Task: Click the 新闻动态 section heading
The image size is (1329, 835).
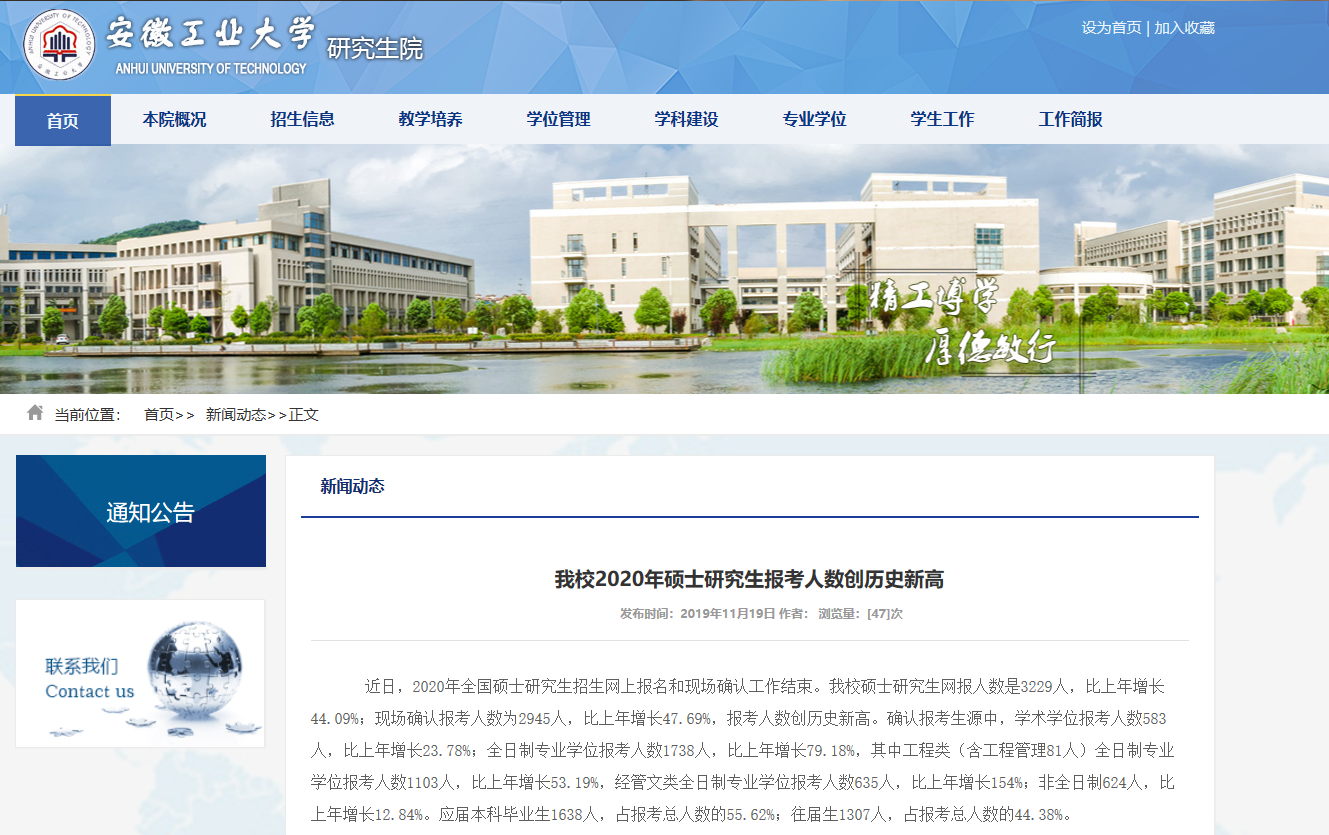Action: tap(352, 486)
